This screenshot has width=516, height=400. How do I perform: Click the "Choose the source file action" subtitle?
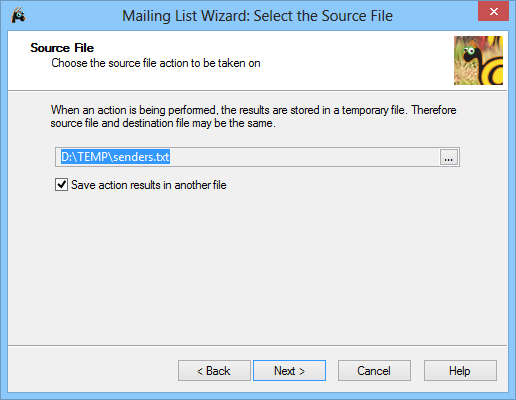156,63
